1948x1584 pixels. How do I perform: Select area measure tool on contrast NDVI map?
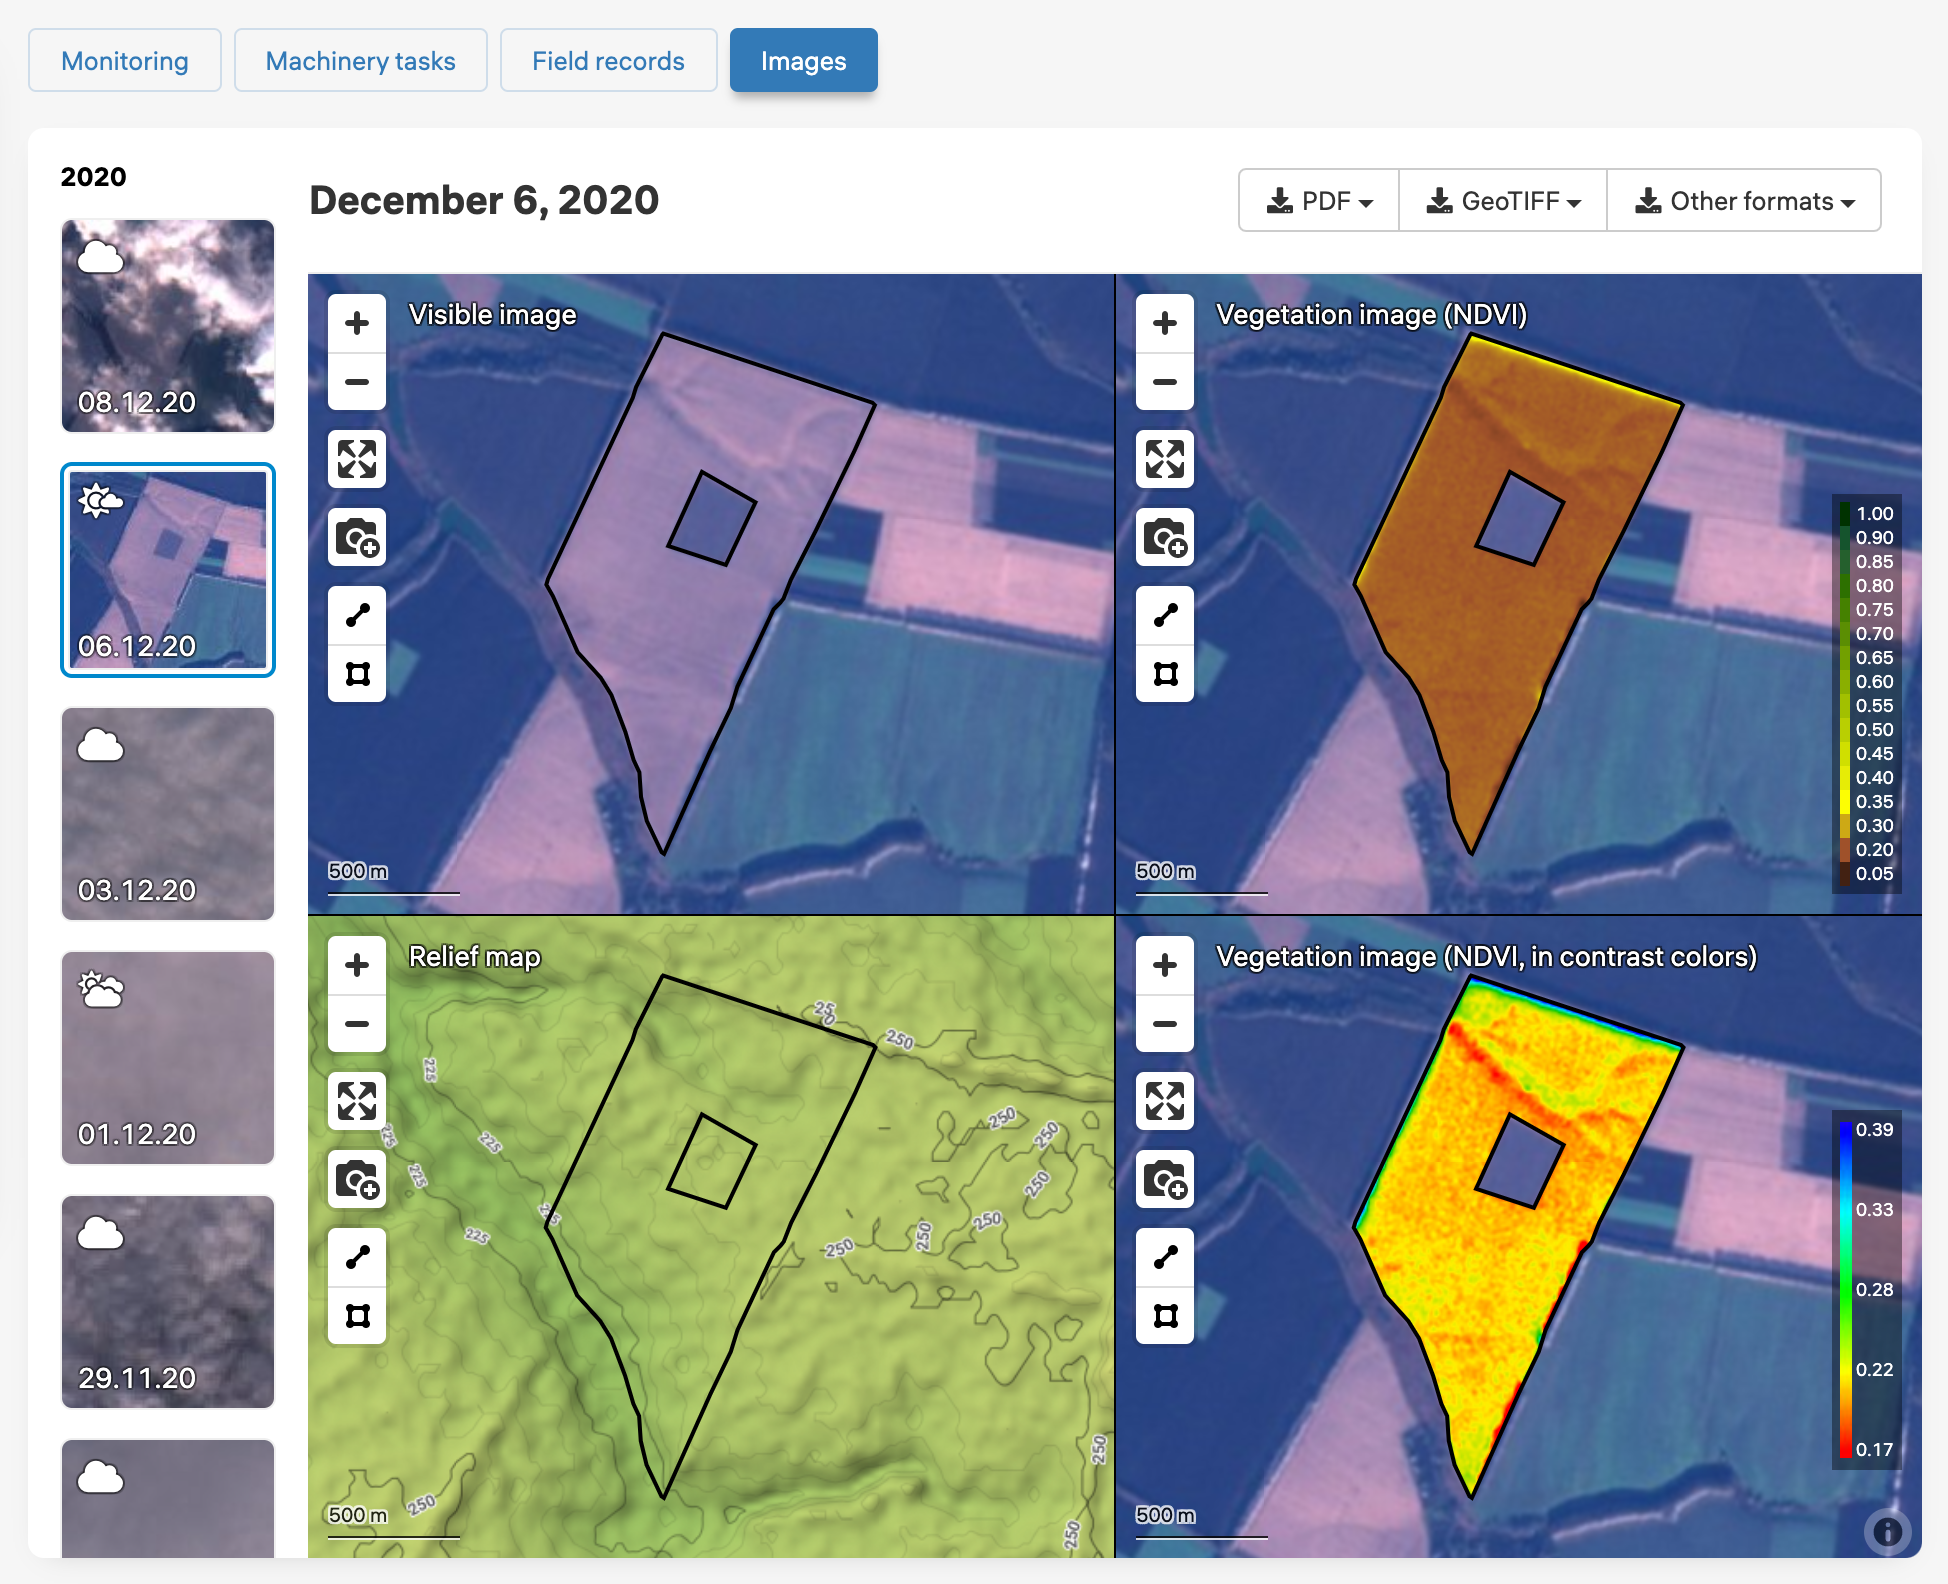(x=1165, y=1315)
